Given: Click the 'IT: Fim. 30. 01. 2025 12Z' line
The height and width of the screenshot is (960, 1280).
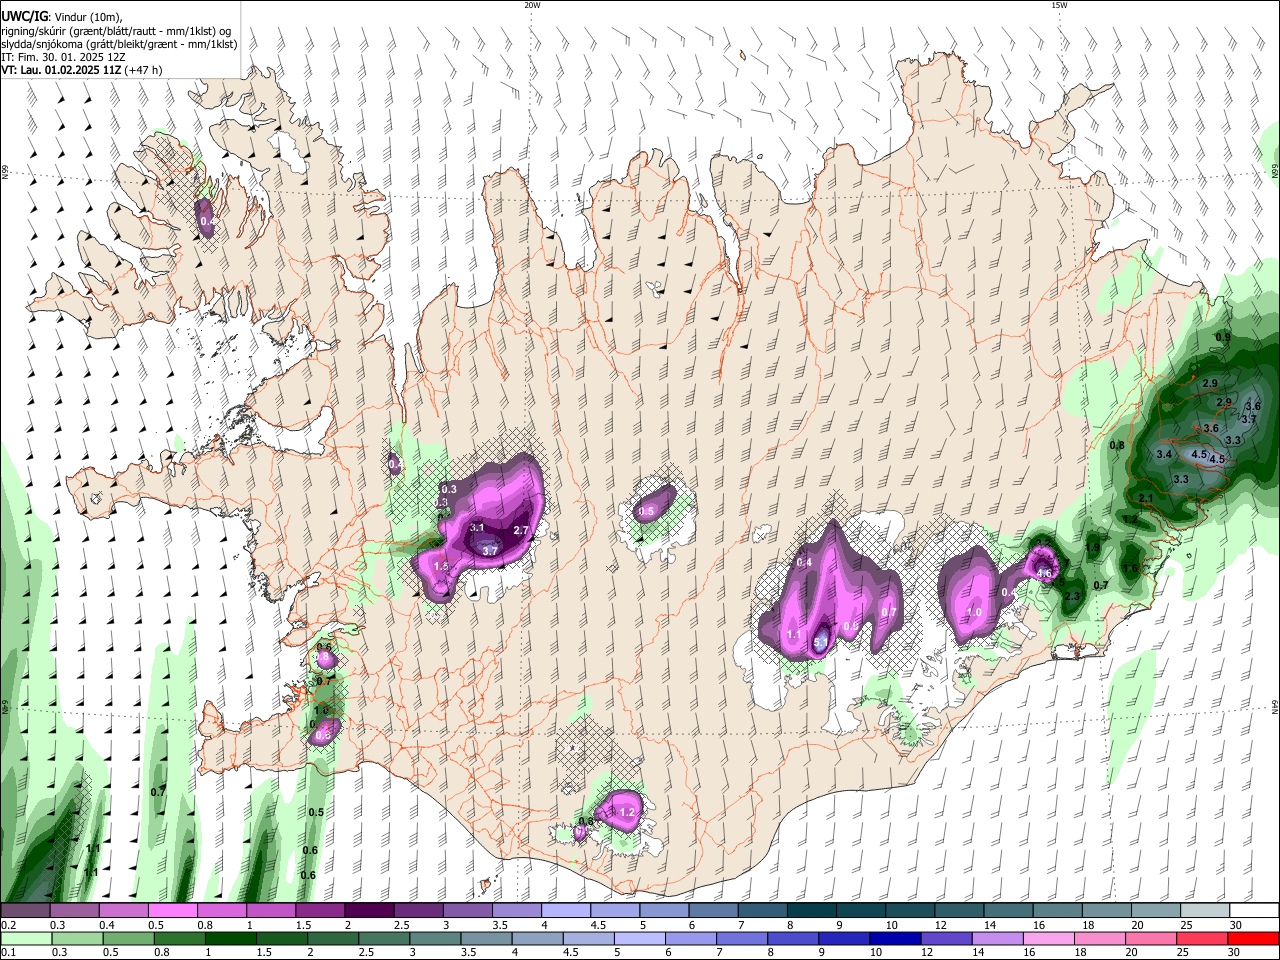Looking at the screenshot, I should [x=63, y=57].
